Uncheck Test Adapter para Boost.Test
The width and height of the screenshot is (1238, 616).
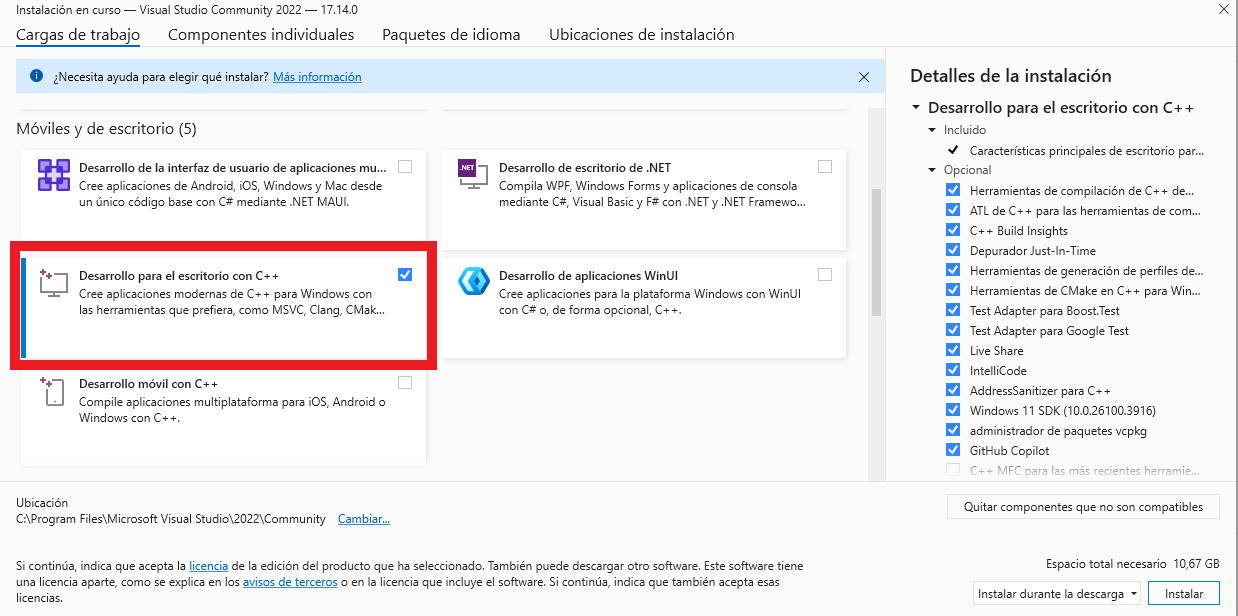pos(953,310)
